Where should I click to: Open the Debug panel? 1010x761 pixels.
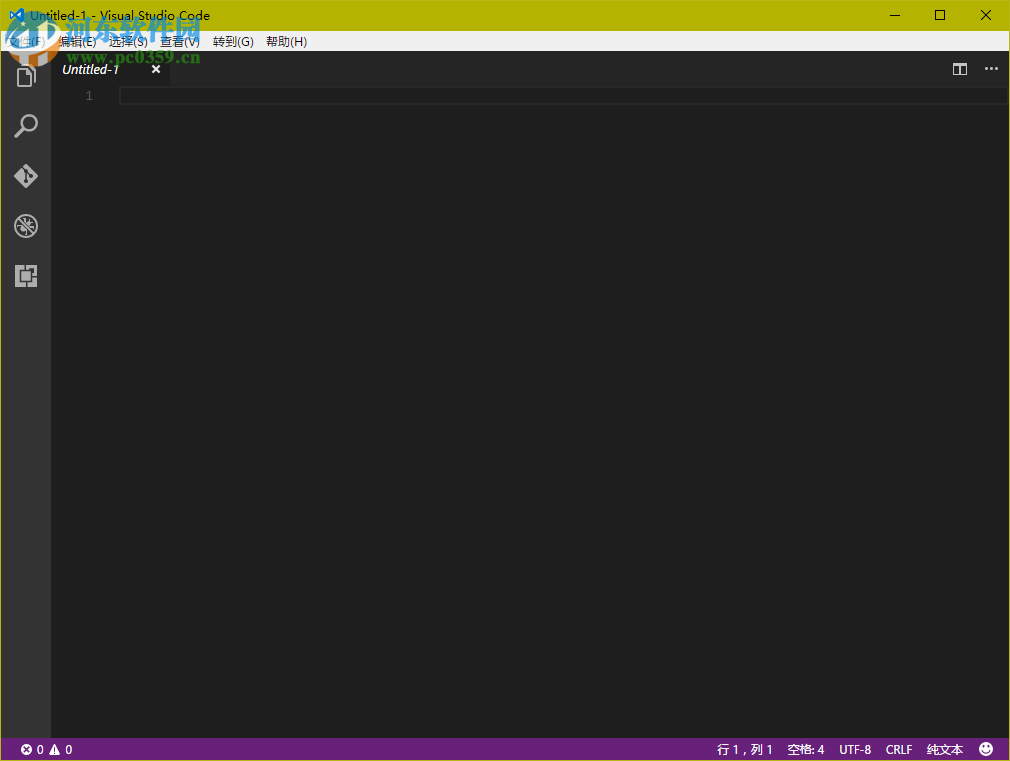click(25, 226)
